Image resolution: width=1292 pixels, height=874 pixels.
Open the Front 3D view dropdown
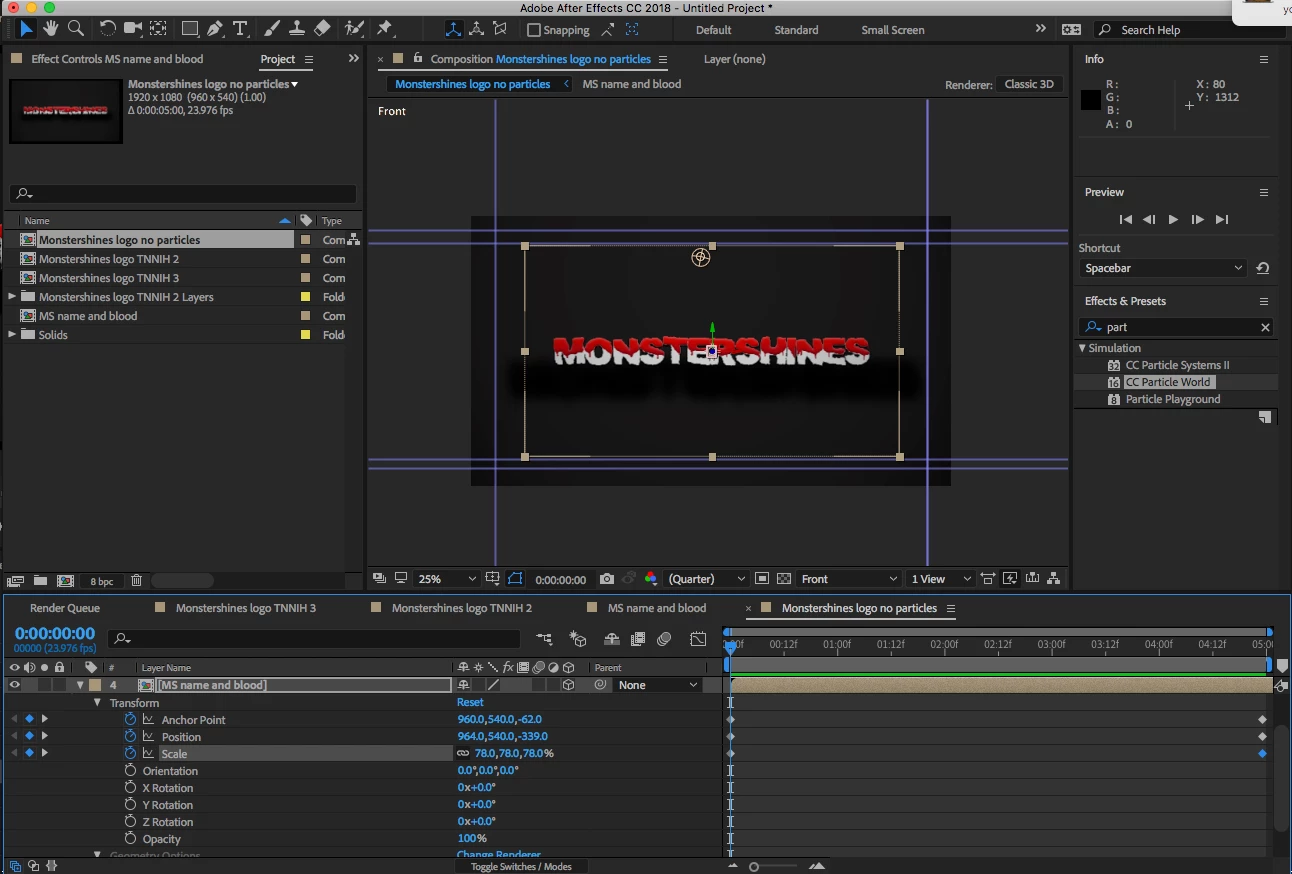coord(849,579)
